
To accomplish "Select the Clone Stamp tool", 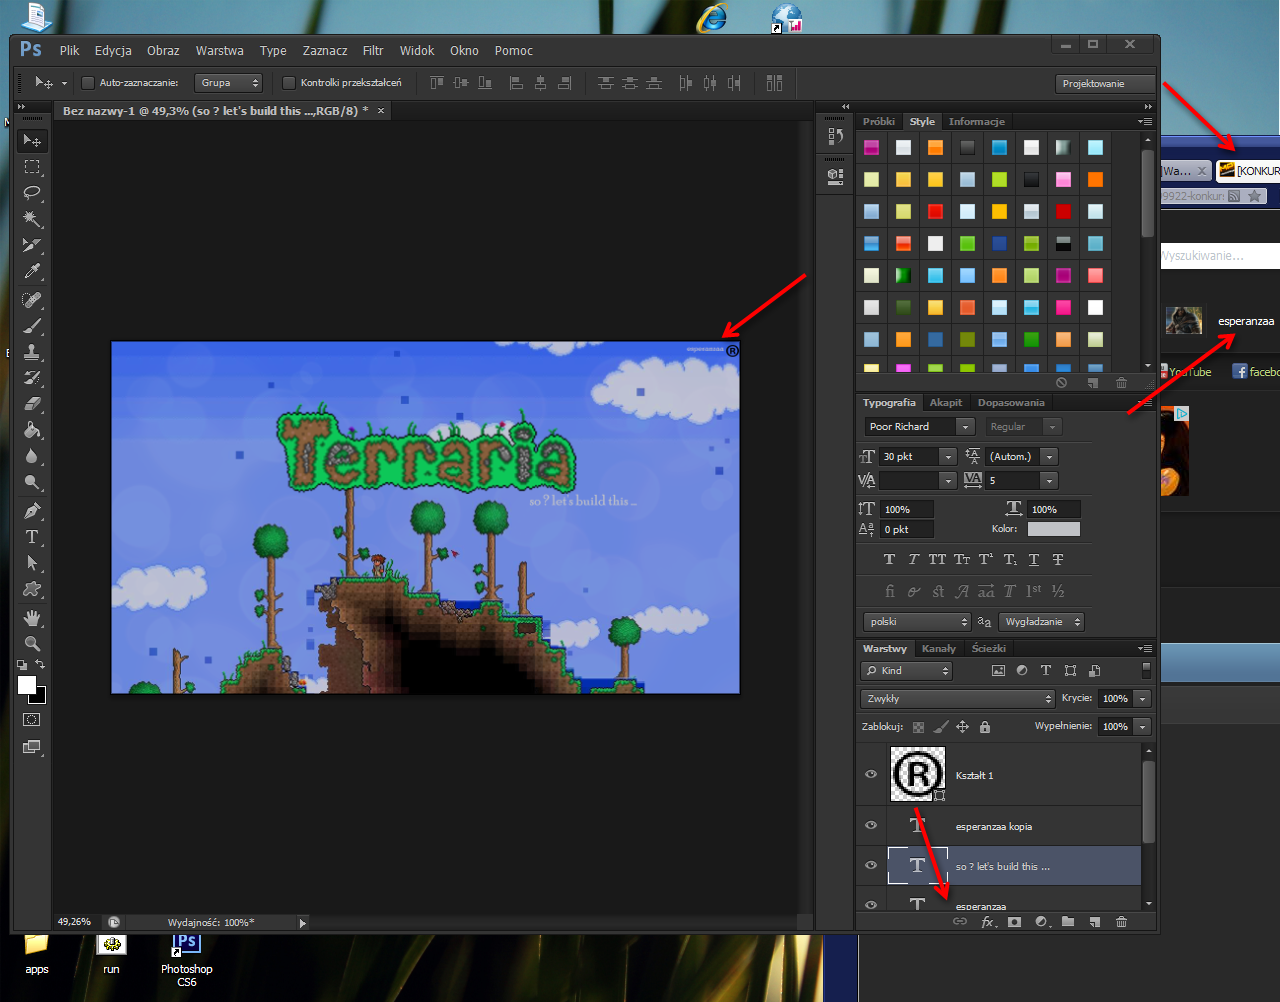I will tap(33, 352).
